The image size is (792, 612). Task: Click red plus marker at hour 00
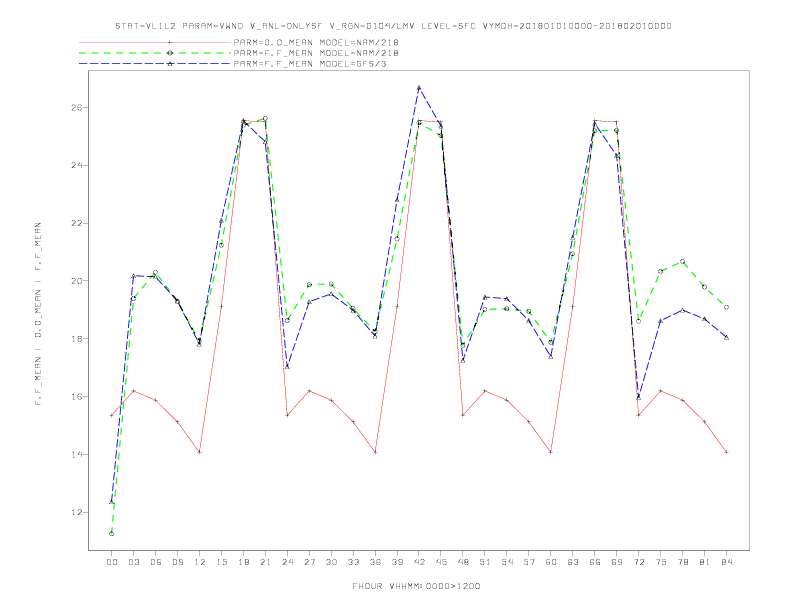(112, 415)
